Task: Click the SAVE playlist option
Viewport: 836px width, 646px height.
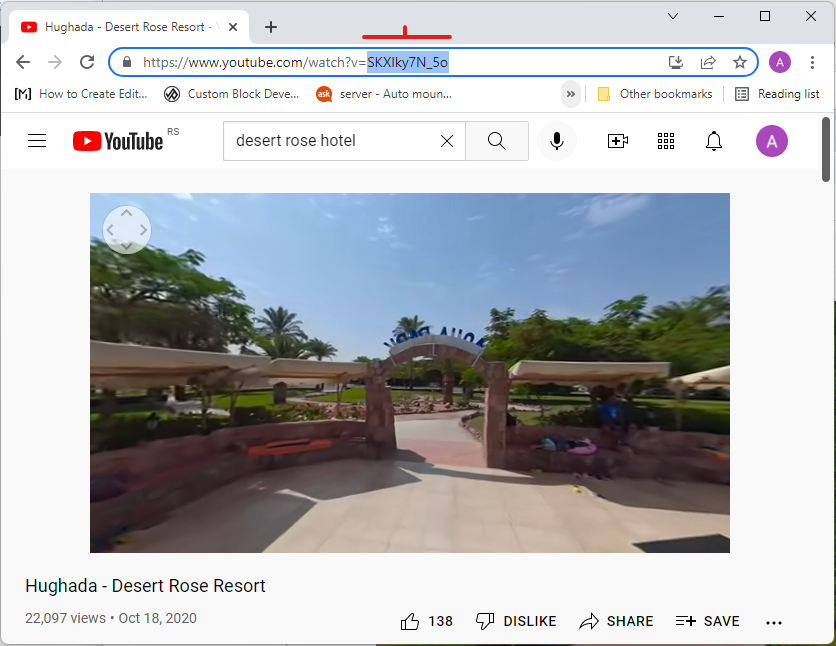Action: tap(707, 621)
